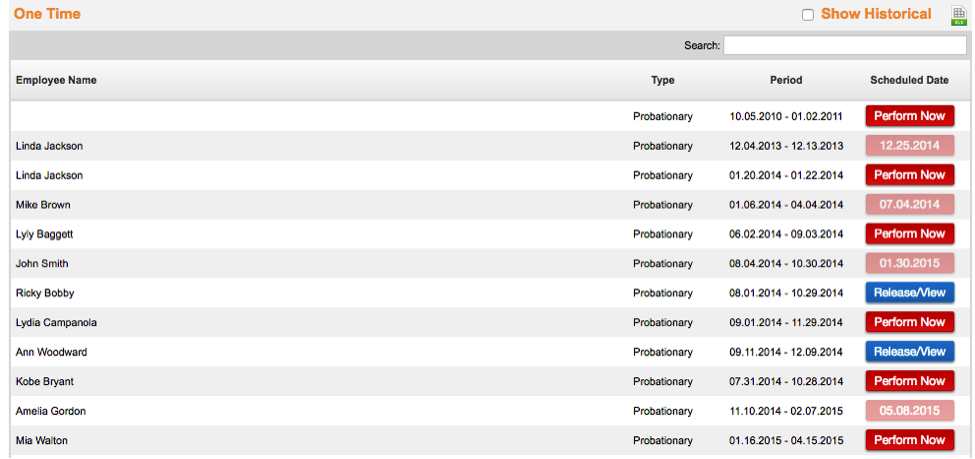Image resolution: width=975 pixels, height=459 pixels.
Task: Enable the Show Historical checkbox
Action: (x=808, y=15)
